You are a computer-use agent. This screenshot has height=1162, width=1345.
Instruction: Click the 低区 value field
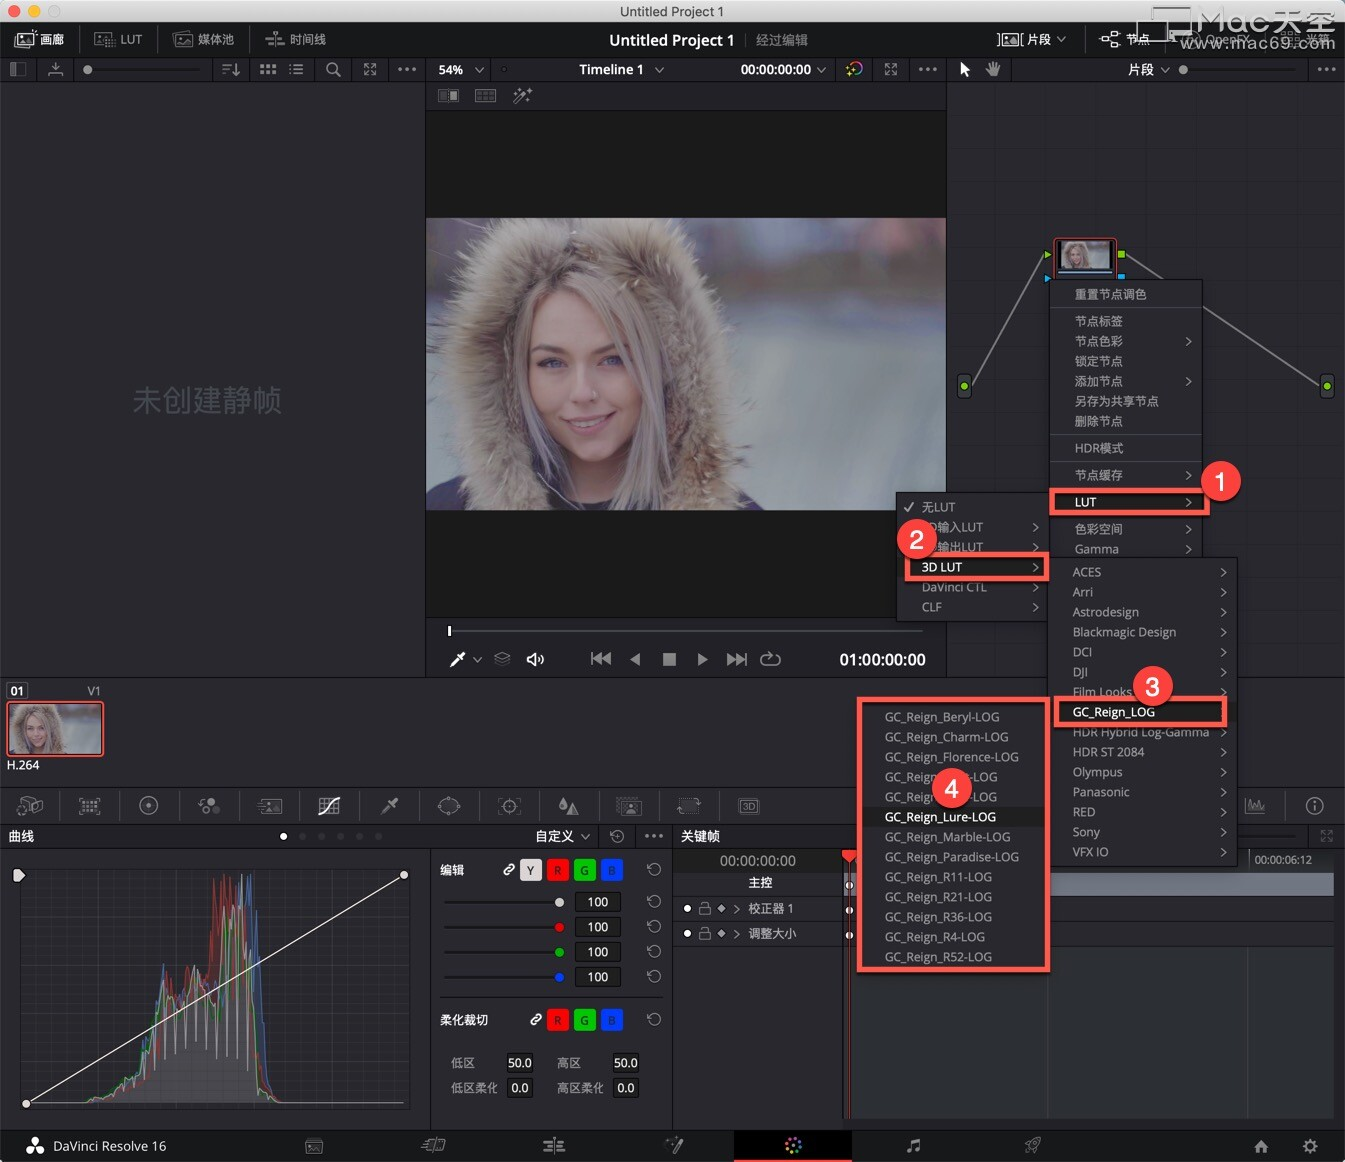pyautogui.click(x=519, y=1063)
